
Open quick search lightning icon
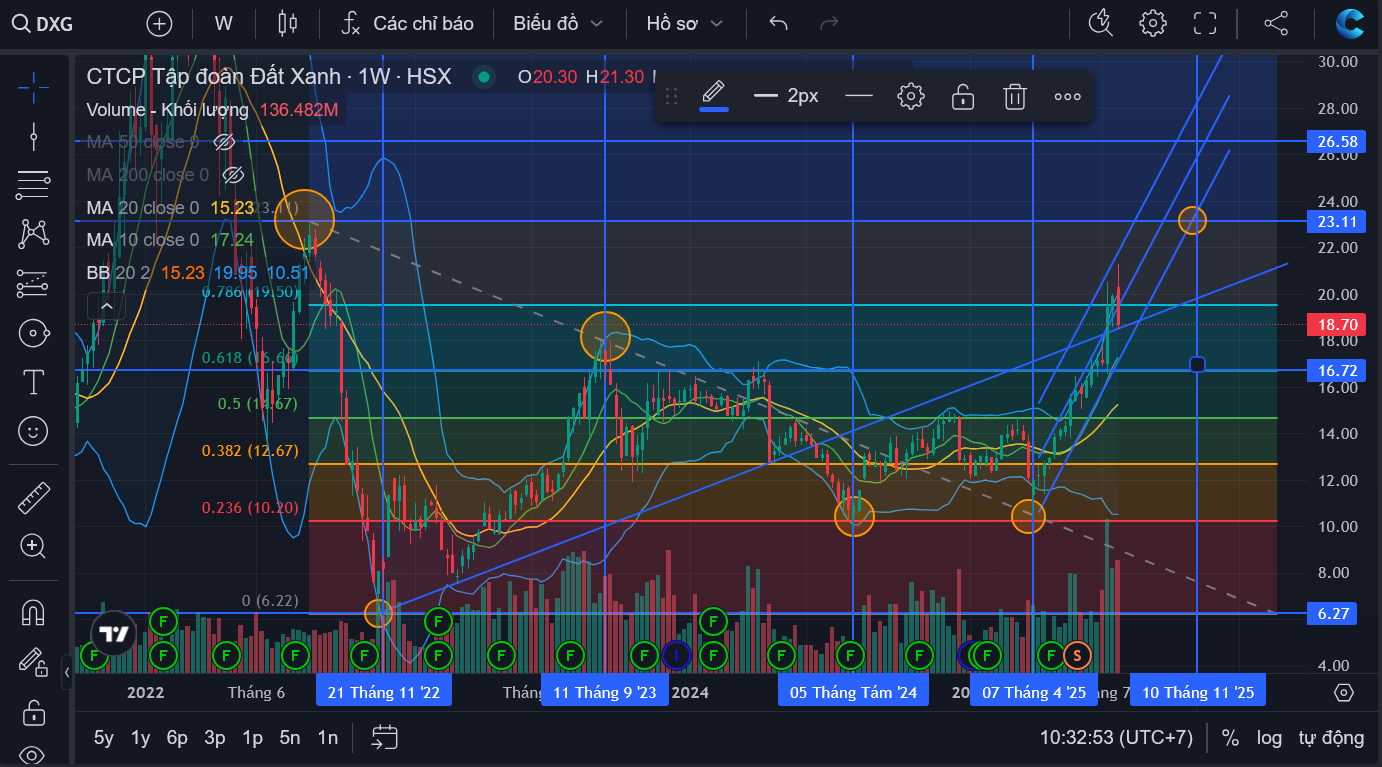(x=1101, y=24)
